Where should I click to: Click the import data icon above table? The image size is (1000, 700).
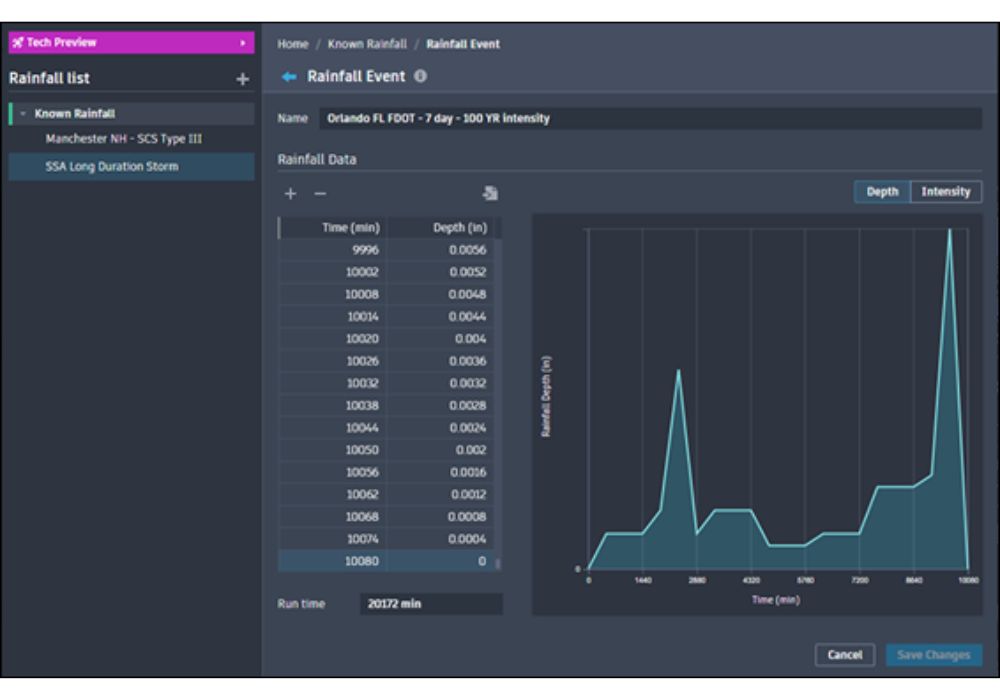click(x=490, y=194)
